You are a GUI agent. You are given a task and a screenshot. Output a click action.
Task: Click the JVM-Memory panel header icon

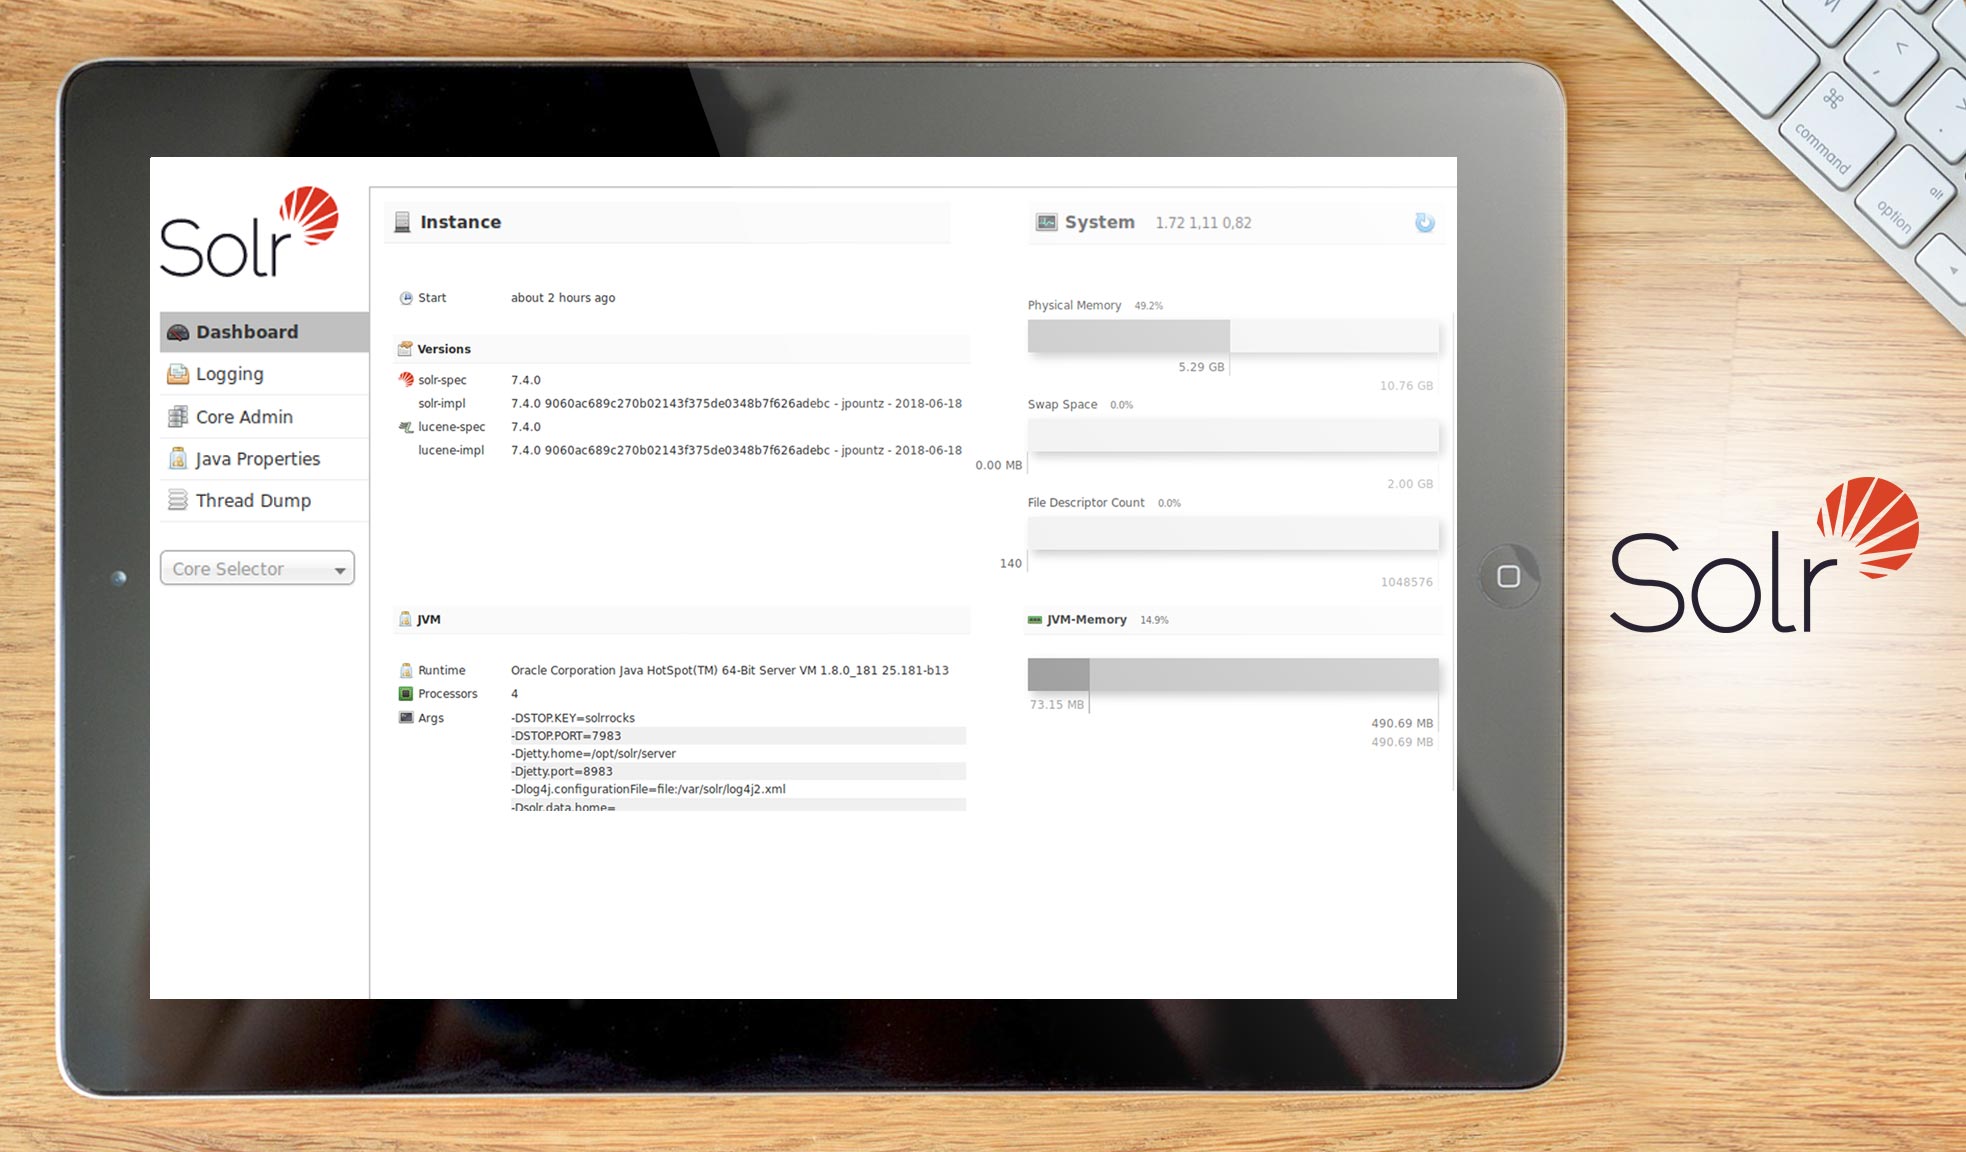(x=1035, y=619)
